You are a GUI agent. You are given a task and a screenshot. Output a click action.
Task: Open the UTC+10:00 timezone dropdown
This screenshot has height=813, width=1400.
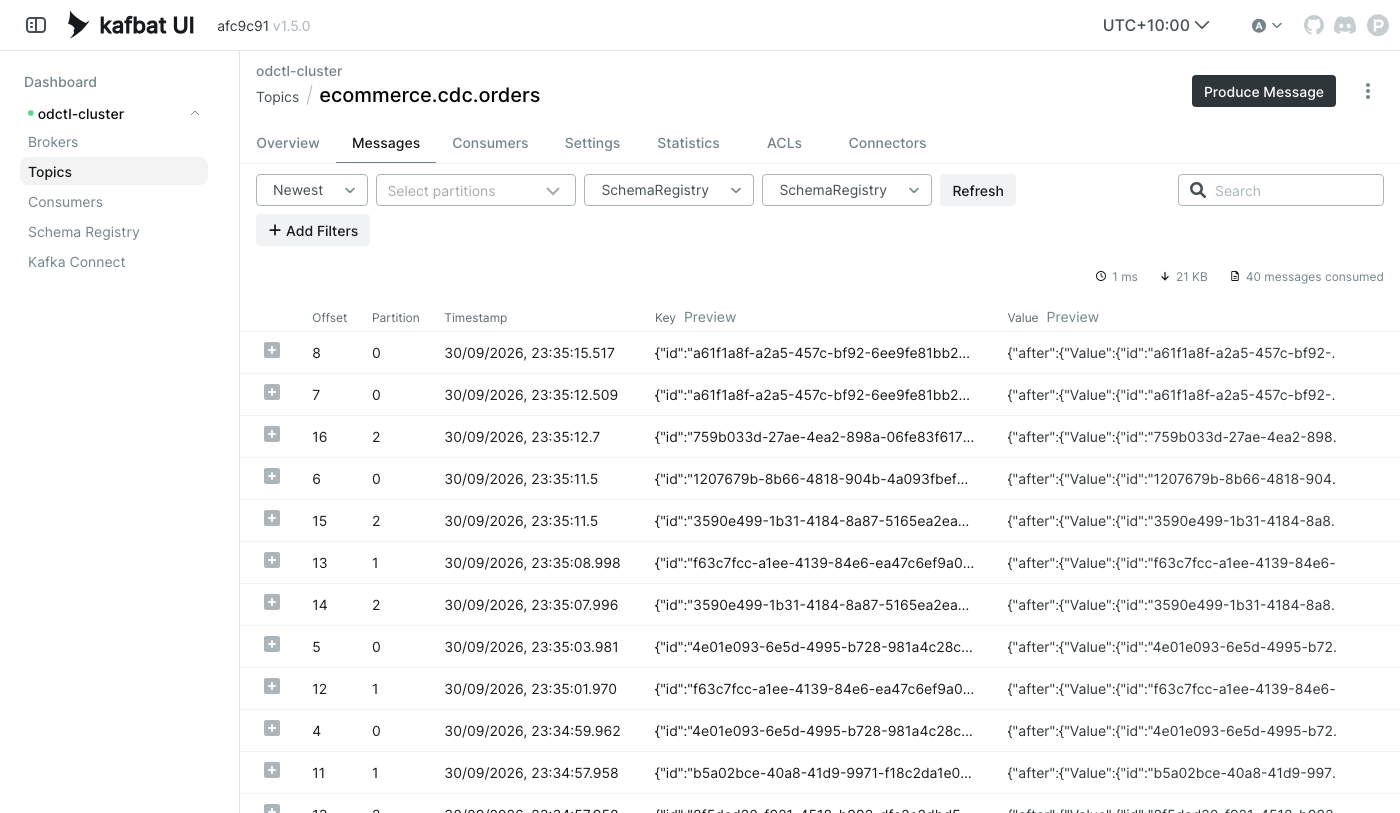point(1156,25)
